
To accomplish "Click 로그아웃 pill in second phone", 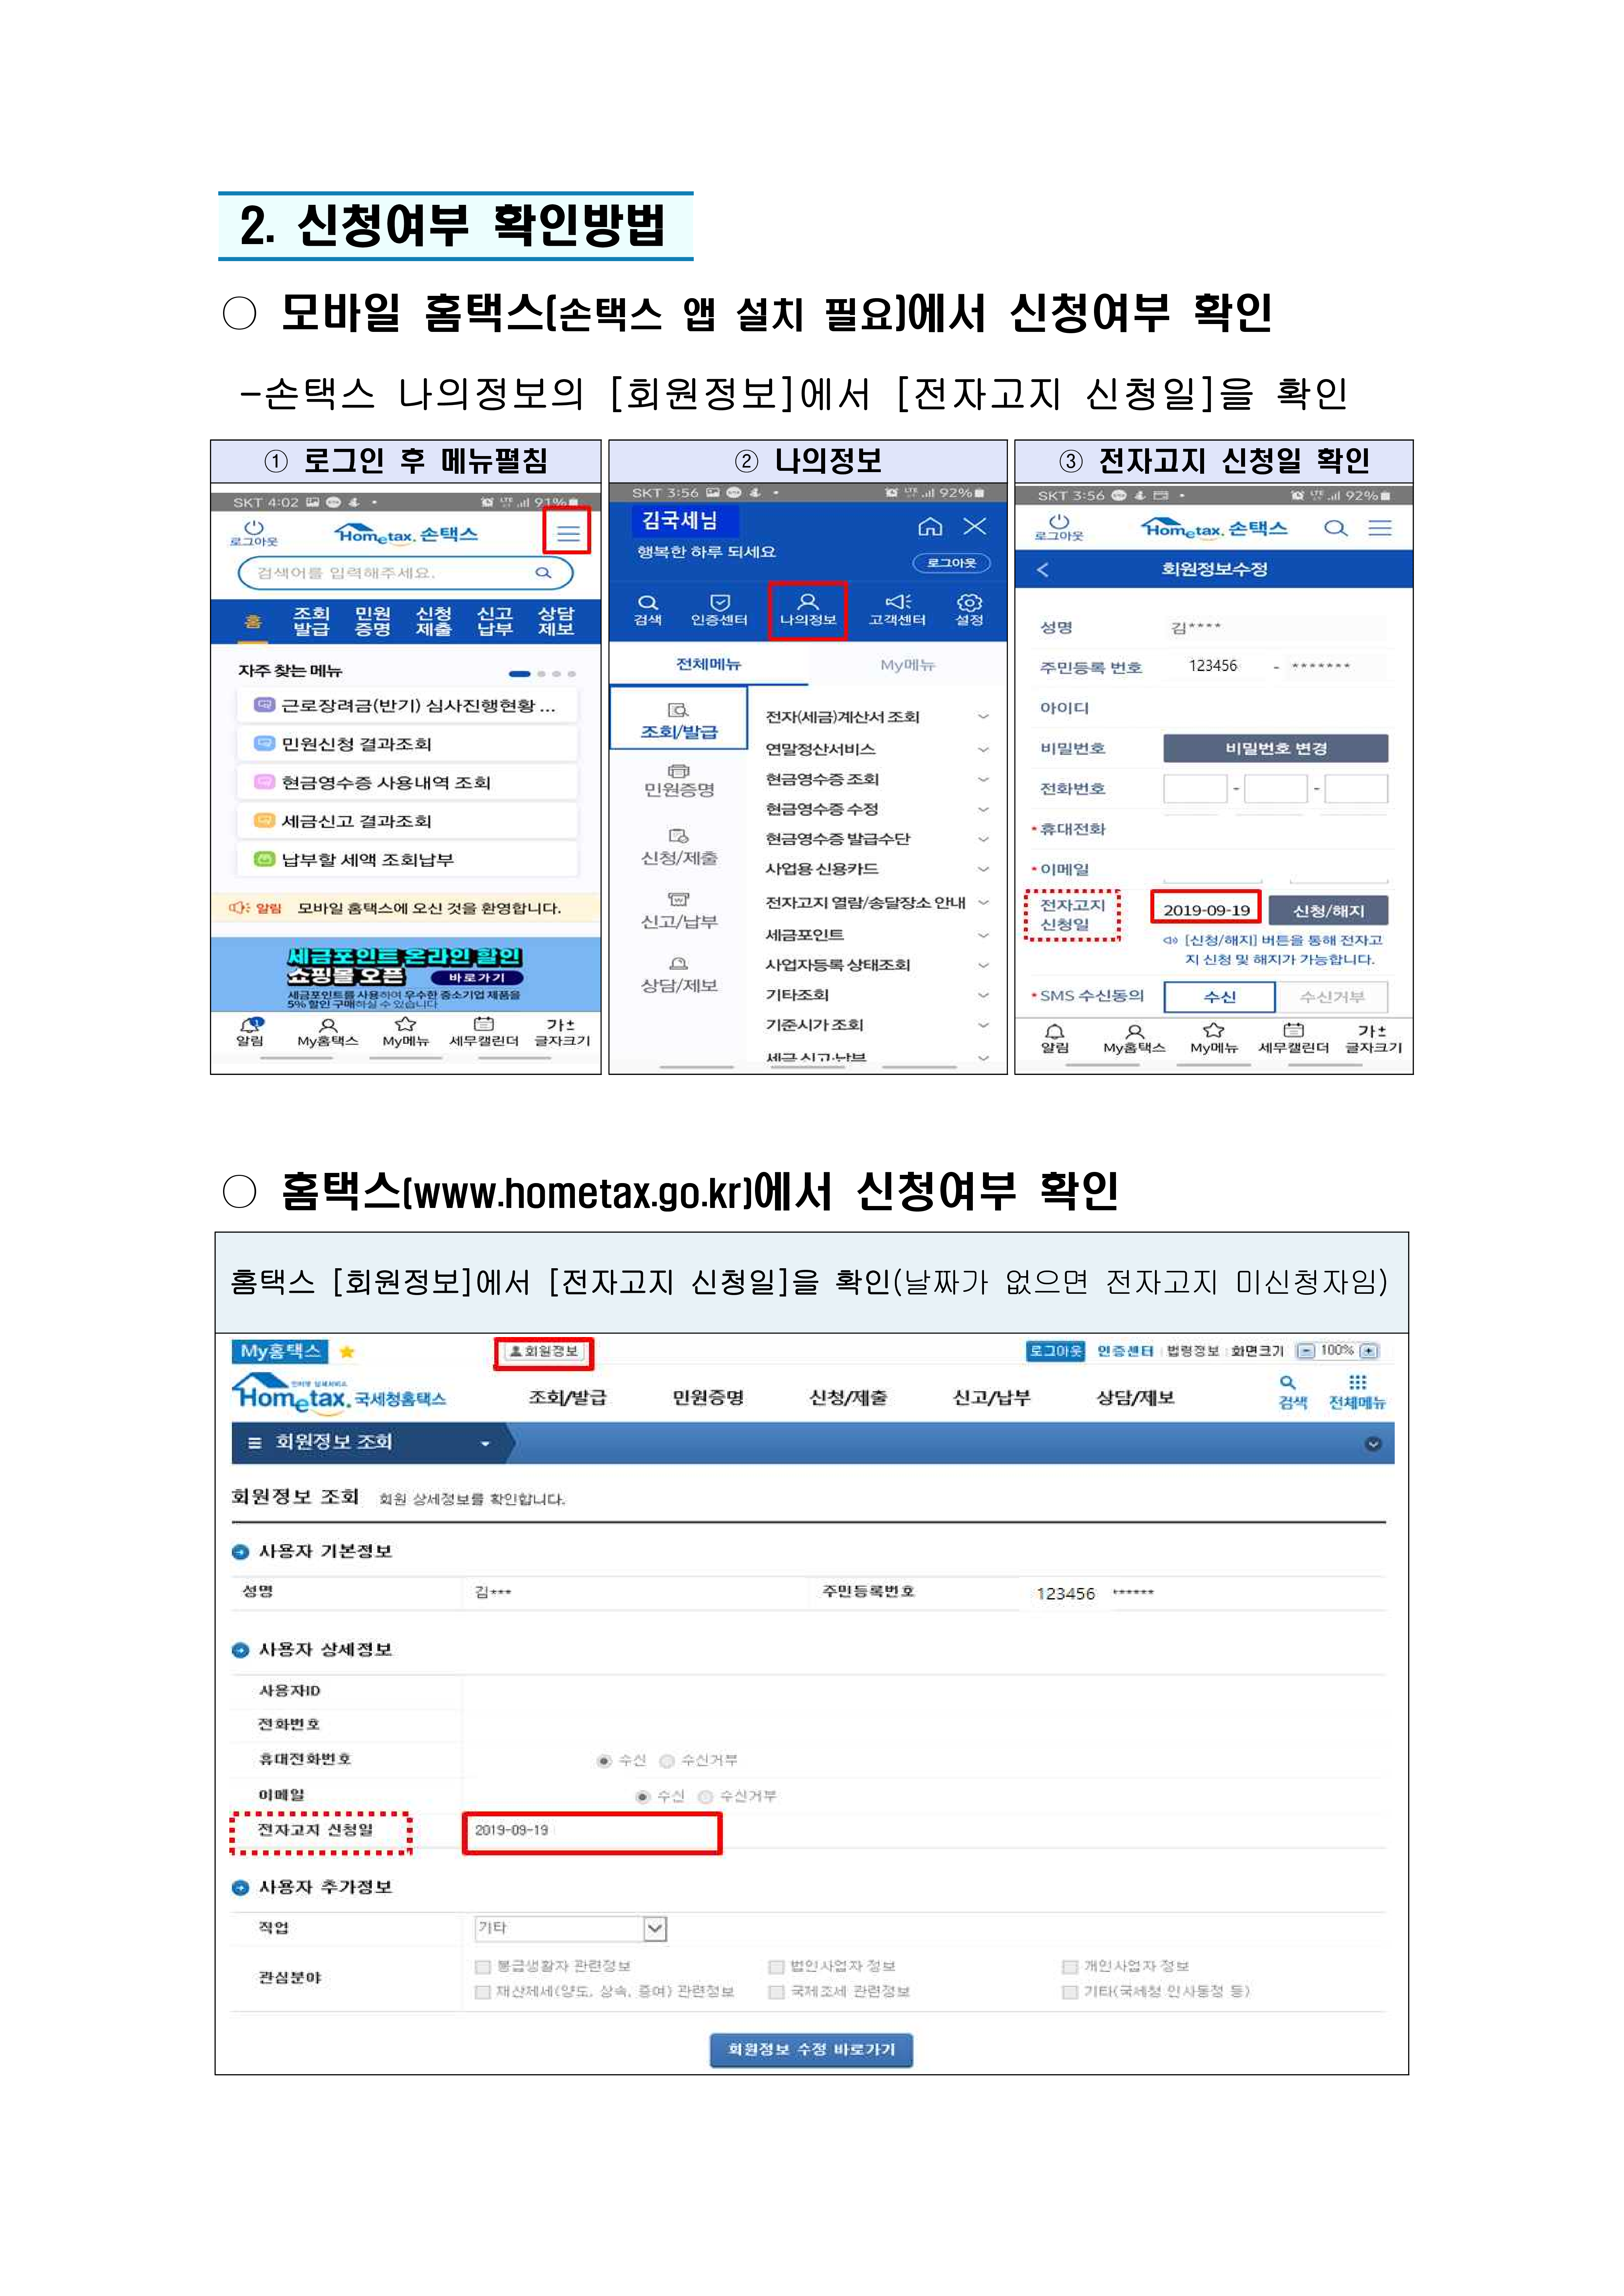I will (951, 563).
